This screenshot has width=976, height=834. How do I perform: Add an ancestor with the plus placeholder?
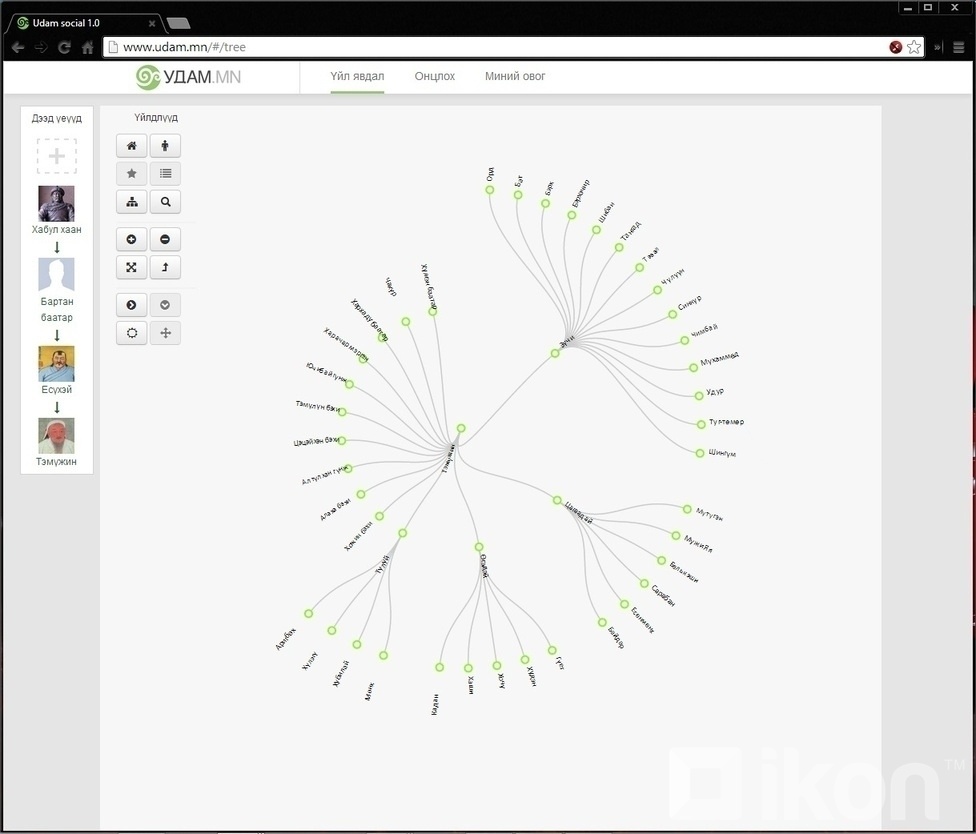tap(57, 156)
